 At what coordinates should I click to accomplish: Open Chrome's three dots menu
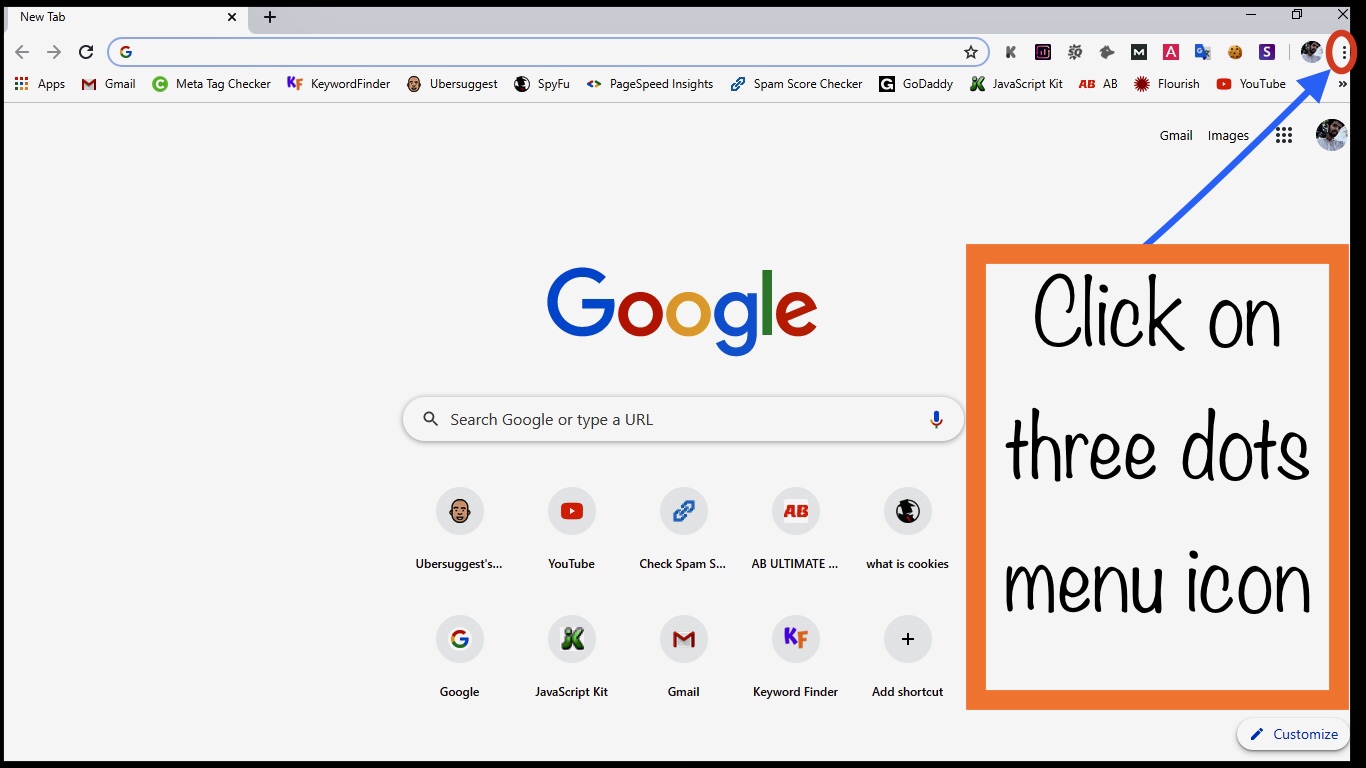click(x=1343, y=52)
